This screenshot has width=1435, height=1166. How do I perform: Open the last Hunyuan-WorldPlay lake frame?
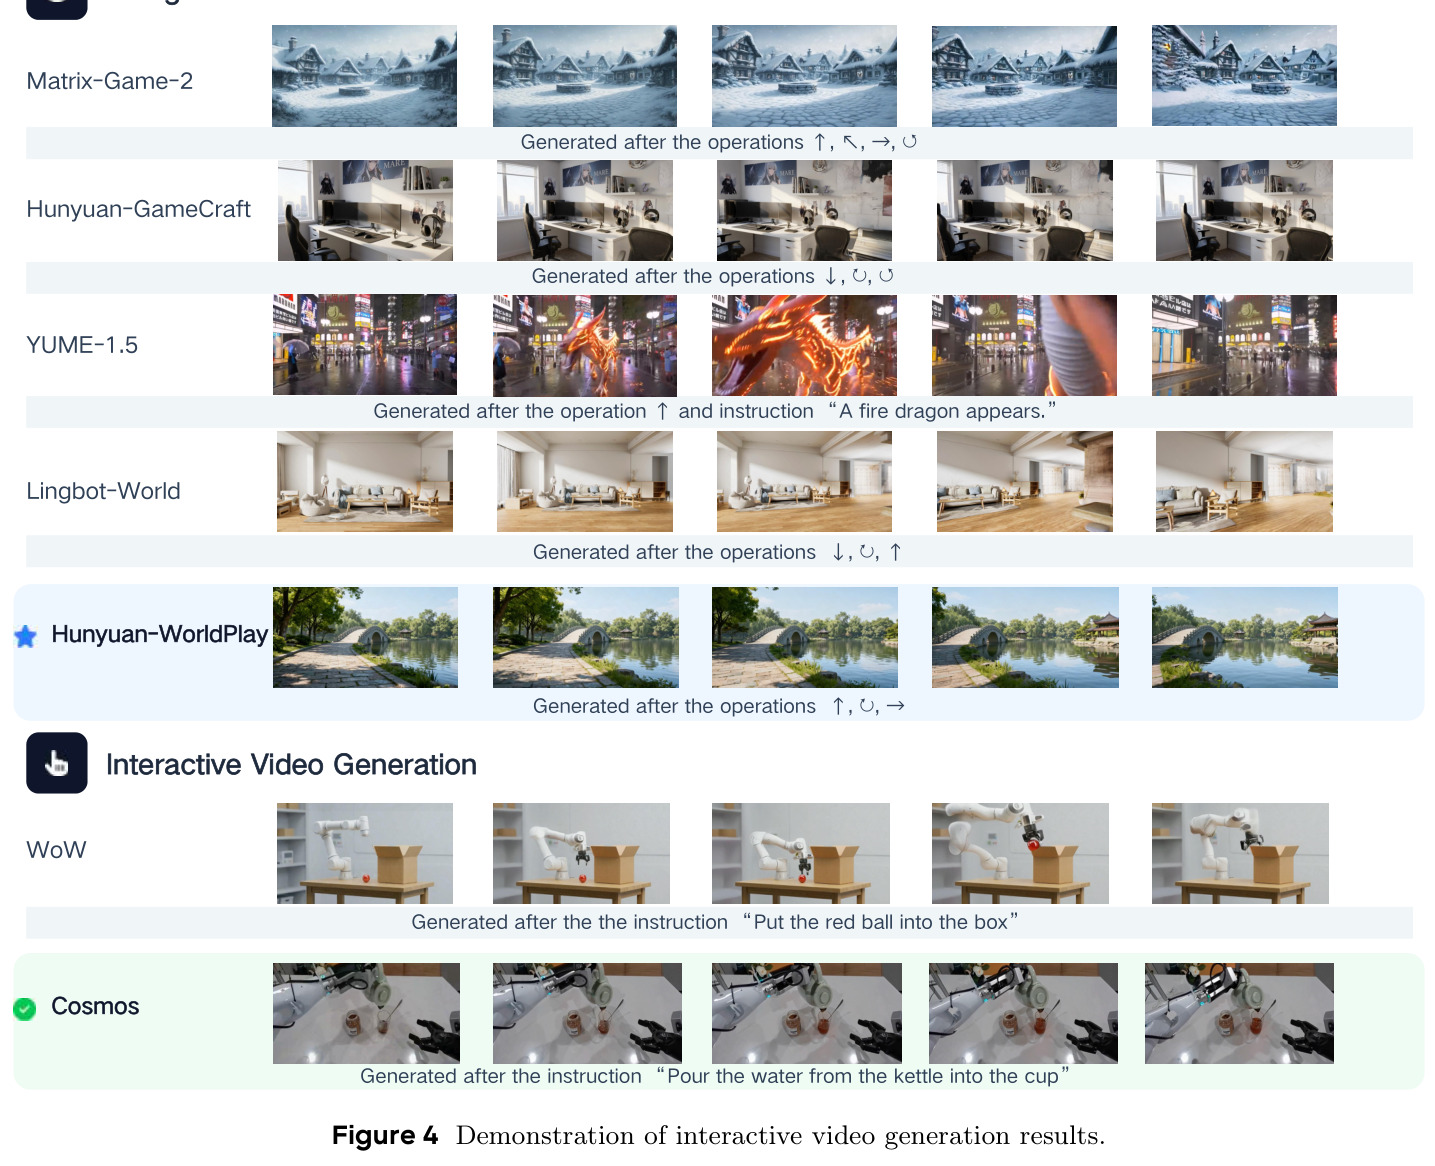coord(1245,637)
